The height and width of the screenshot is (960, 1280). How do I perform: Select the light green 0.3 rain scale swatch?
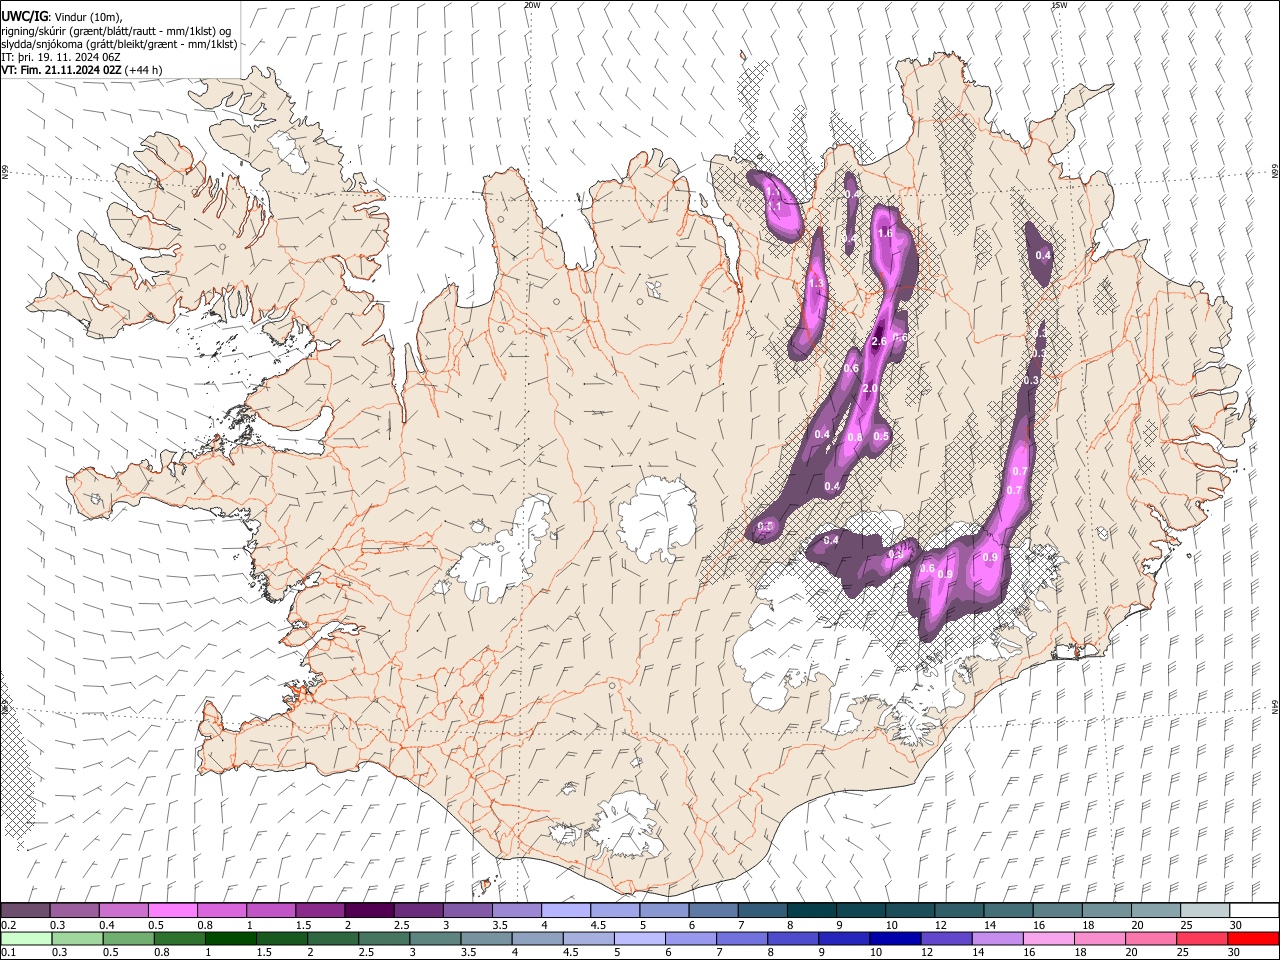click(x=75, y=938)
